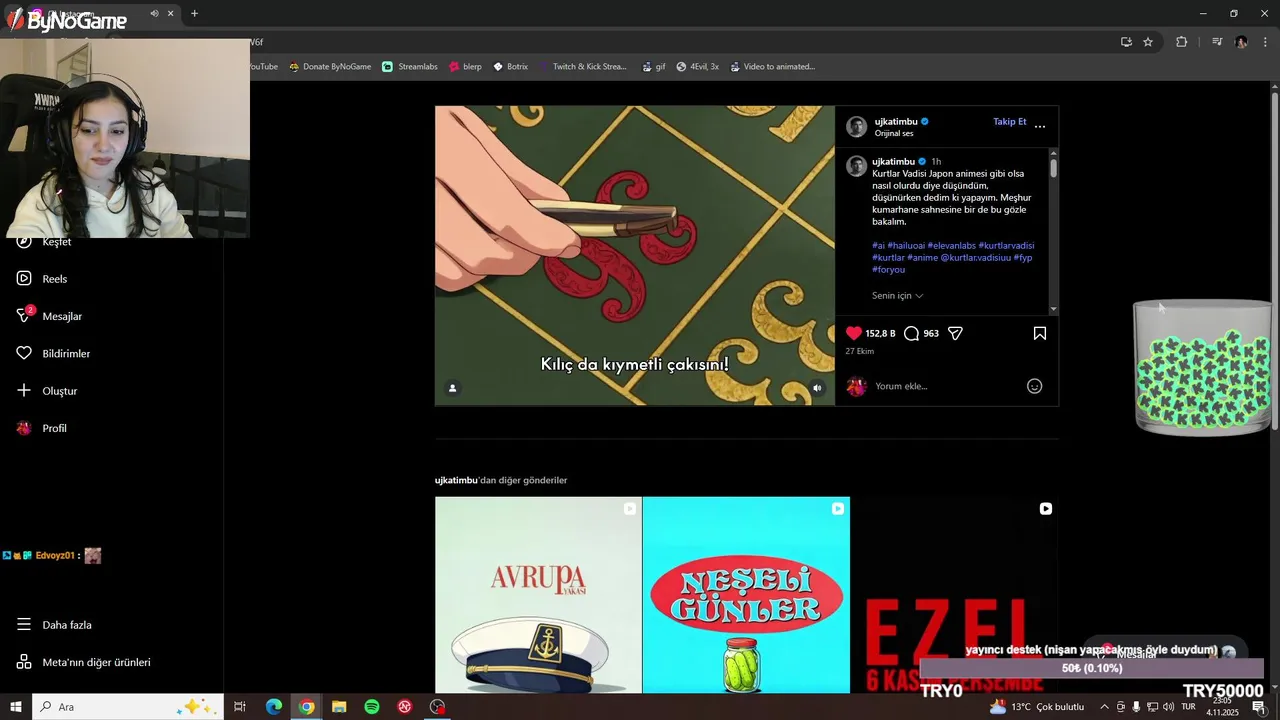Open the @kurtlar.vadisiuu mention link
Image resolution: width=1280 pixels, height=720 pixels.
pos(975,257)
